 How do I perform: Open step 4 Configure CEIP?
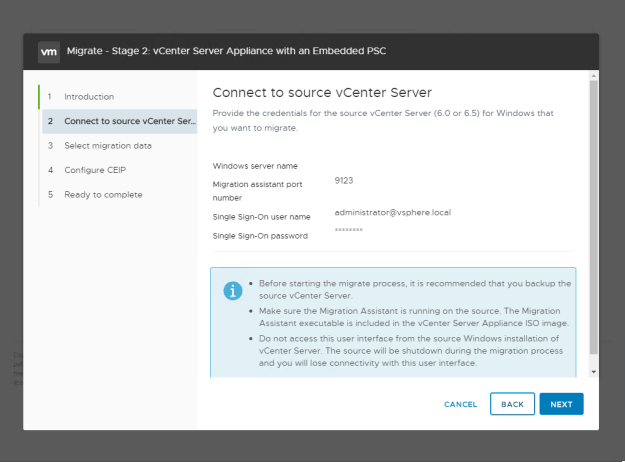[95, 170]
